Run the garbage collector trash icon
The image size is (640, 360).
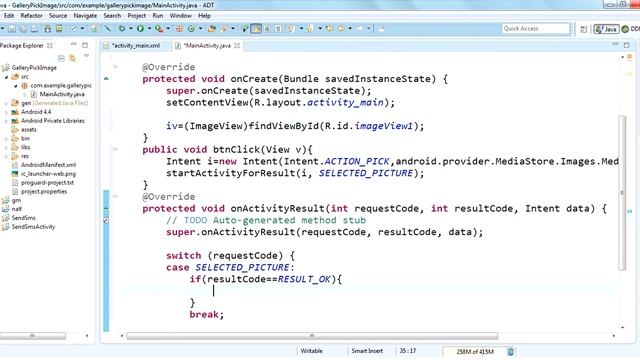pyautogui.click(x=511, y=351)
